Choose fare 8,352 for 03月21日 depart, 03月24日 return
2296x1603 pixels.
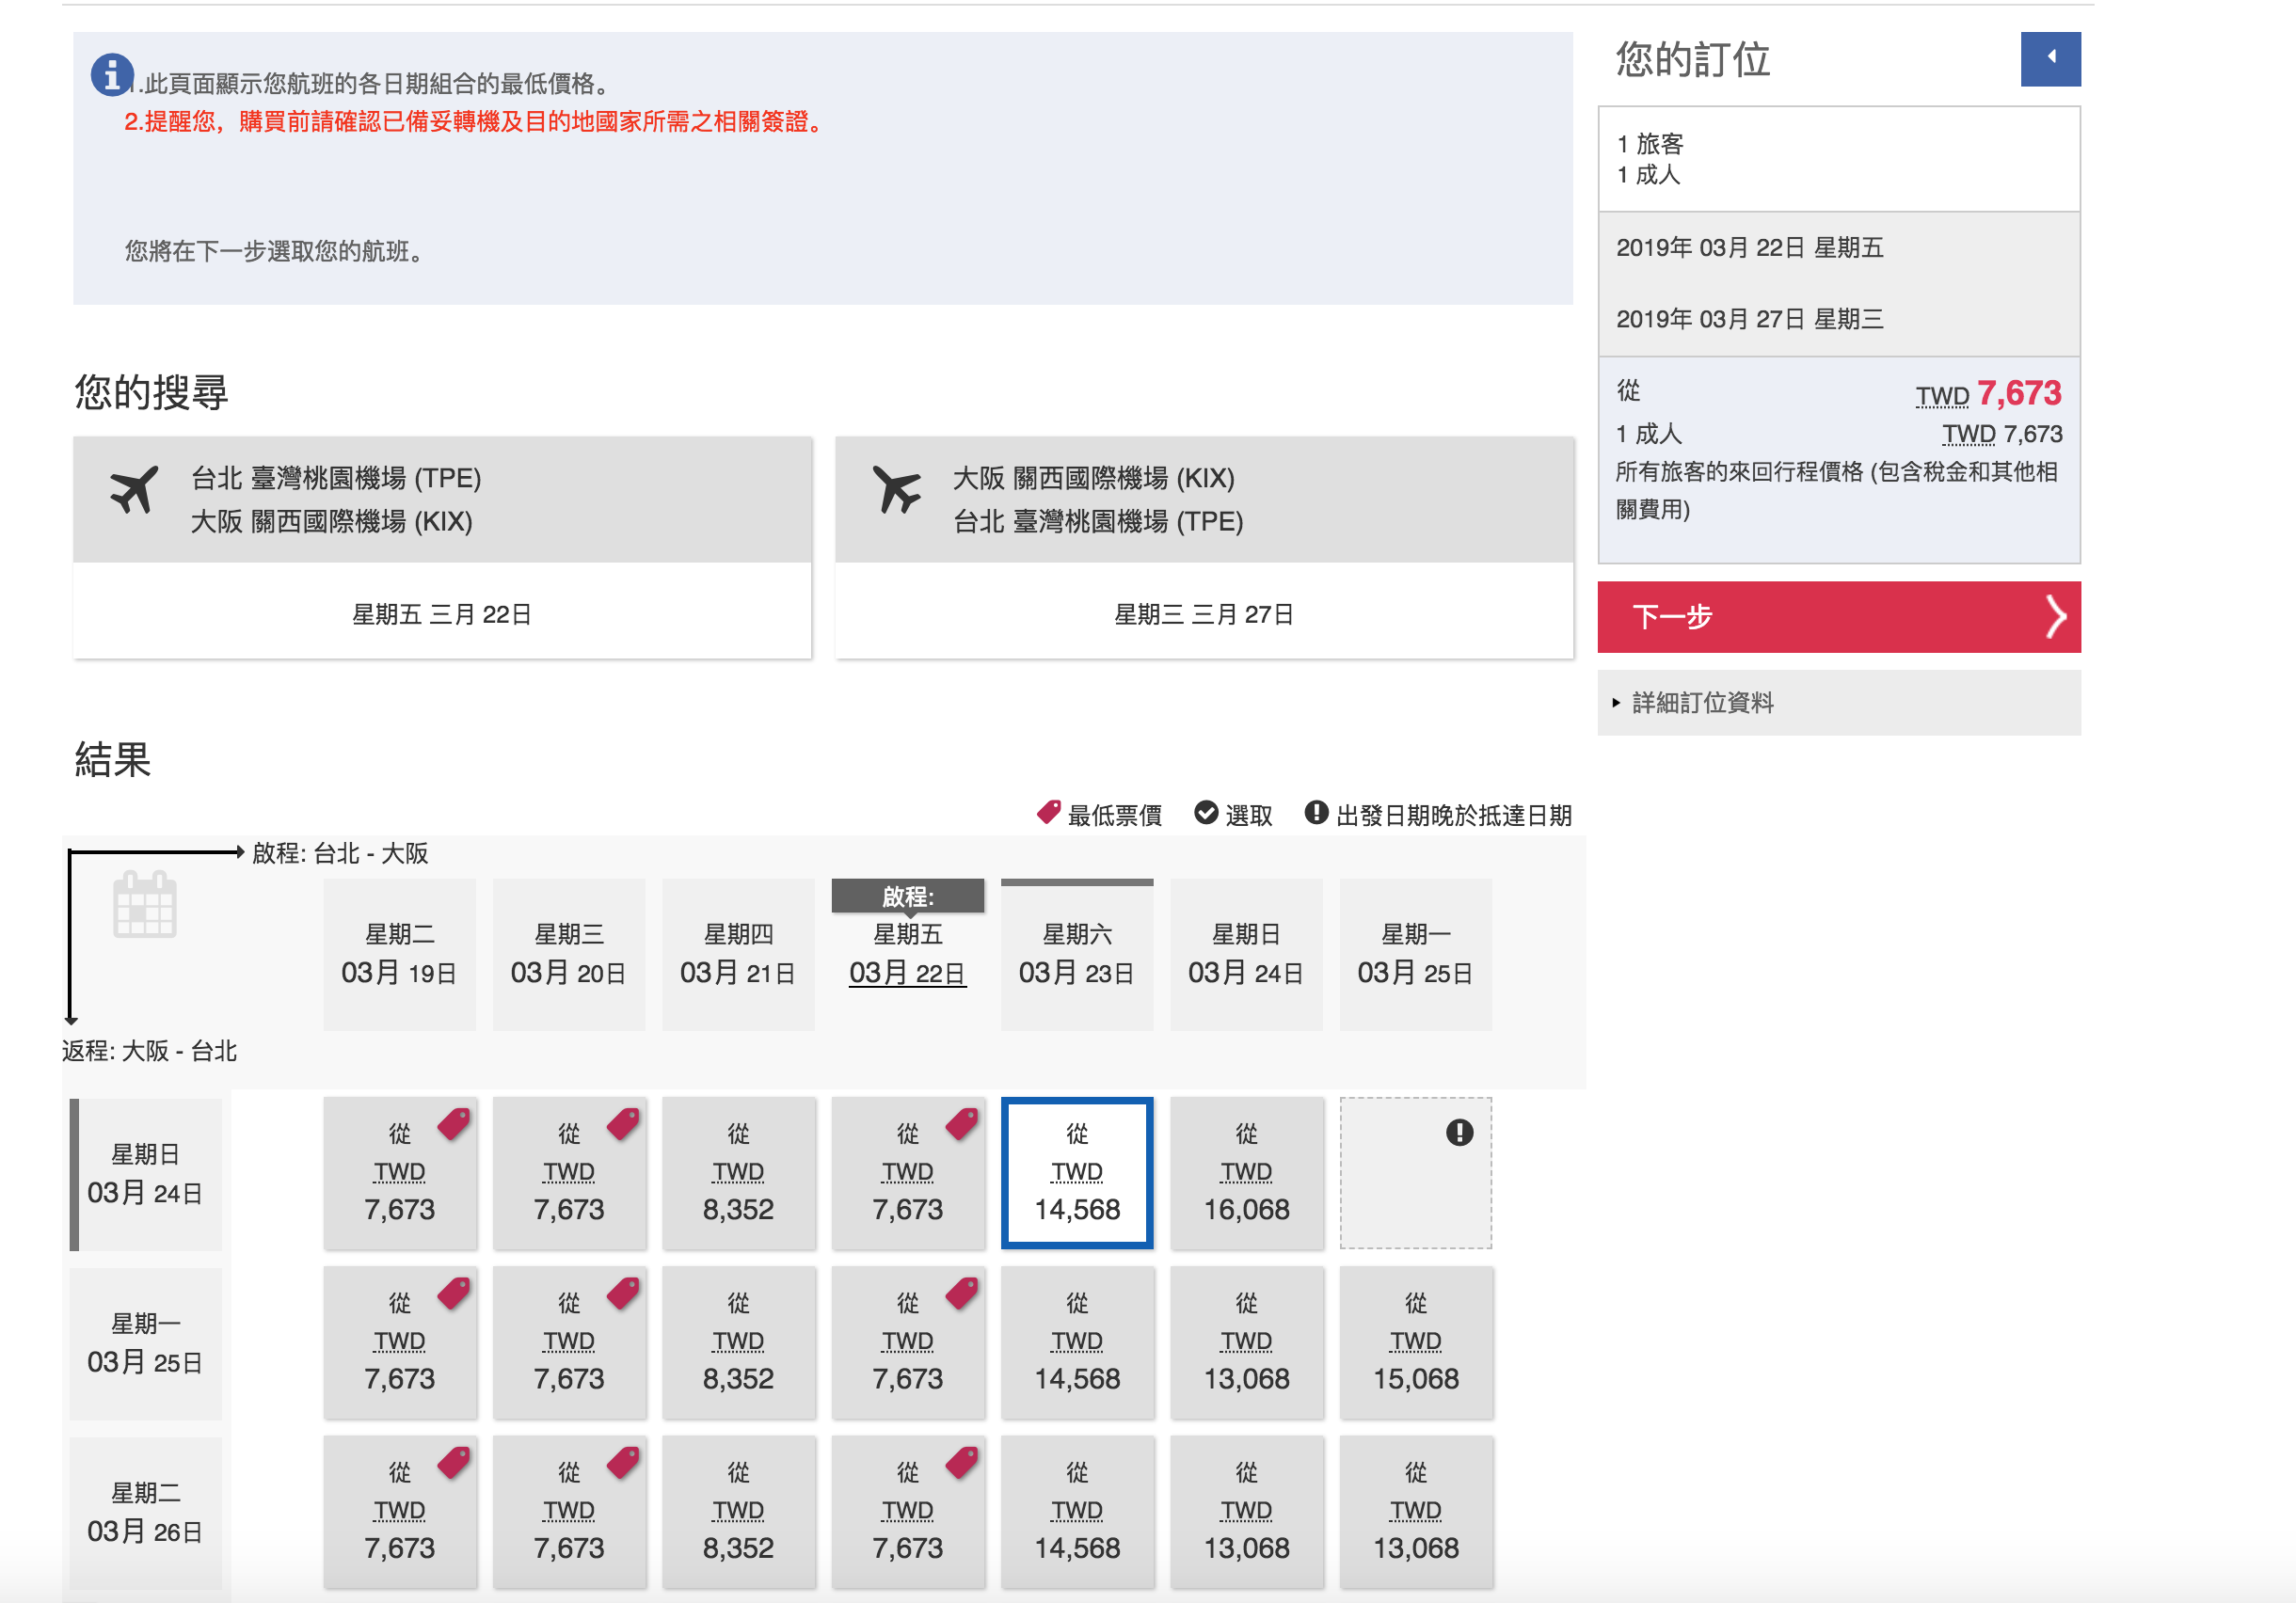(738, 1173)
